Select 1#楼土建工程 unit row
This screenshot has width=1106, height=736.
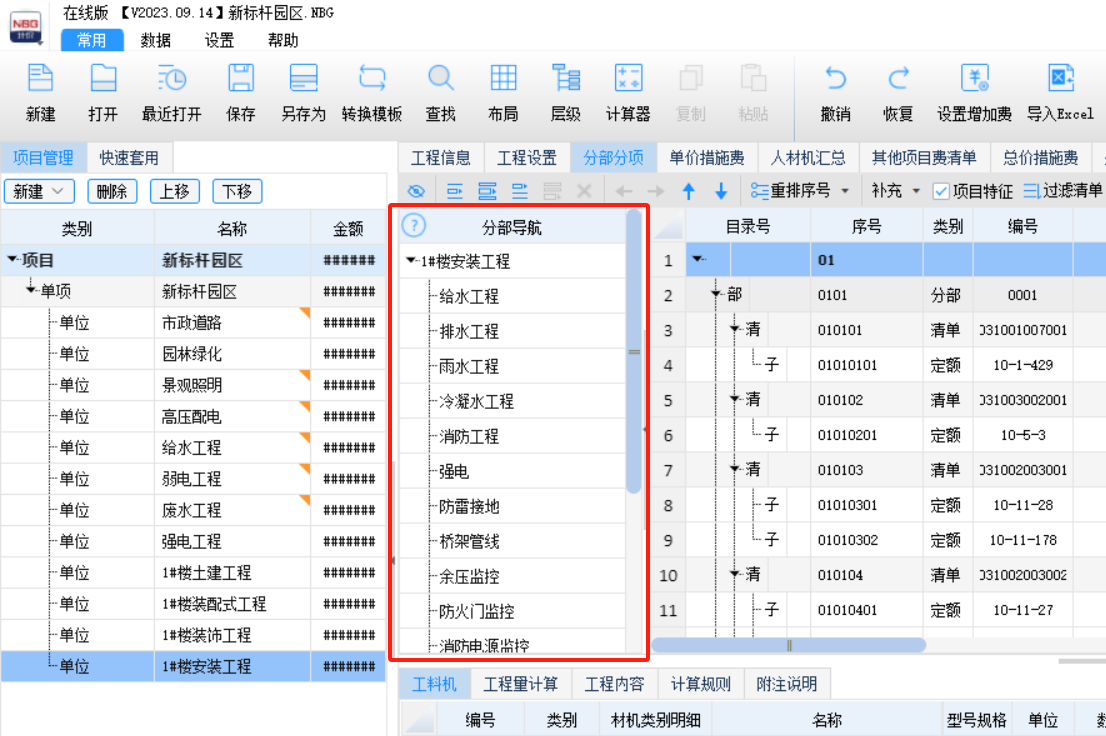(193, 572)
